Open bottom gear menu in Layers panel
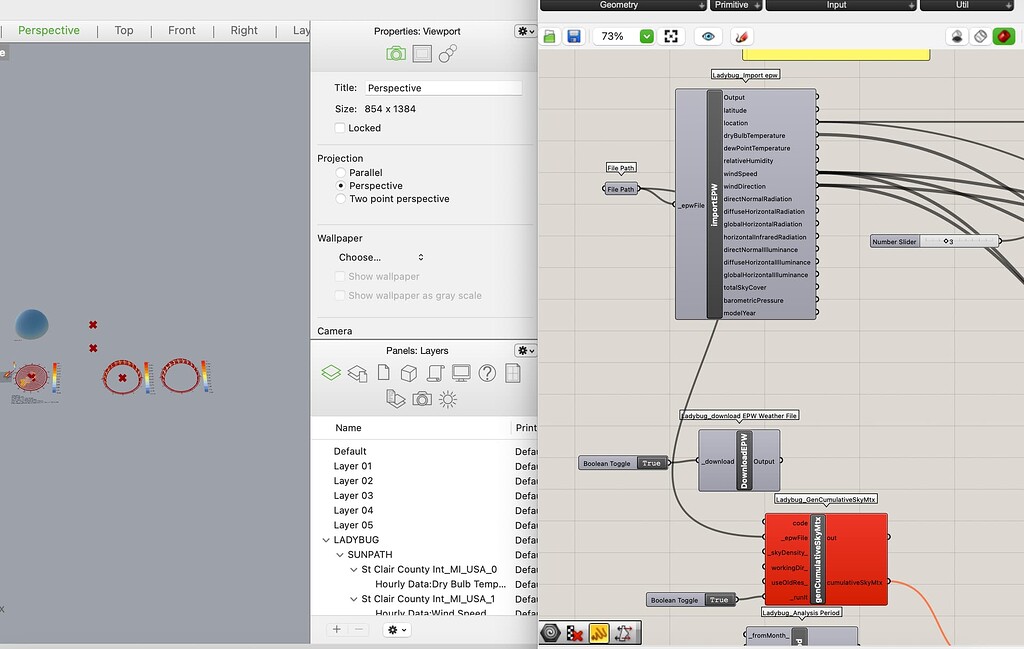The height and width of the screenshot is (649, 1024). 396,629
